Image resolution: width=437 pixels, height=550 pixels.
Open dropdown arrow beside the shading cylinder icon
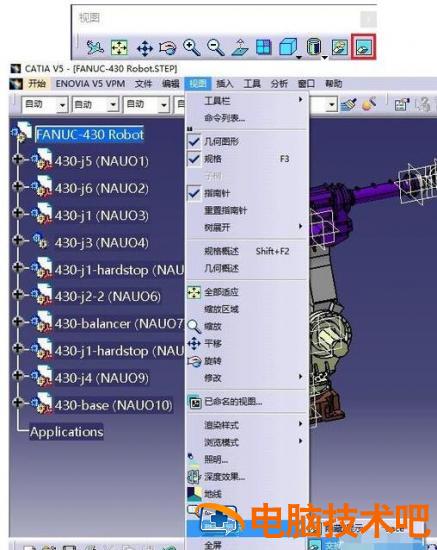[325, 57]
